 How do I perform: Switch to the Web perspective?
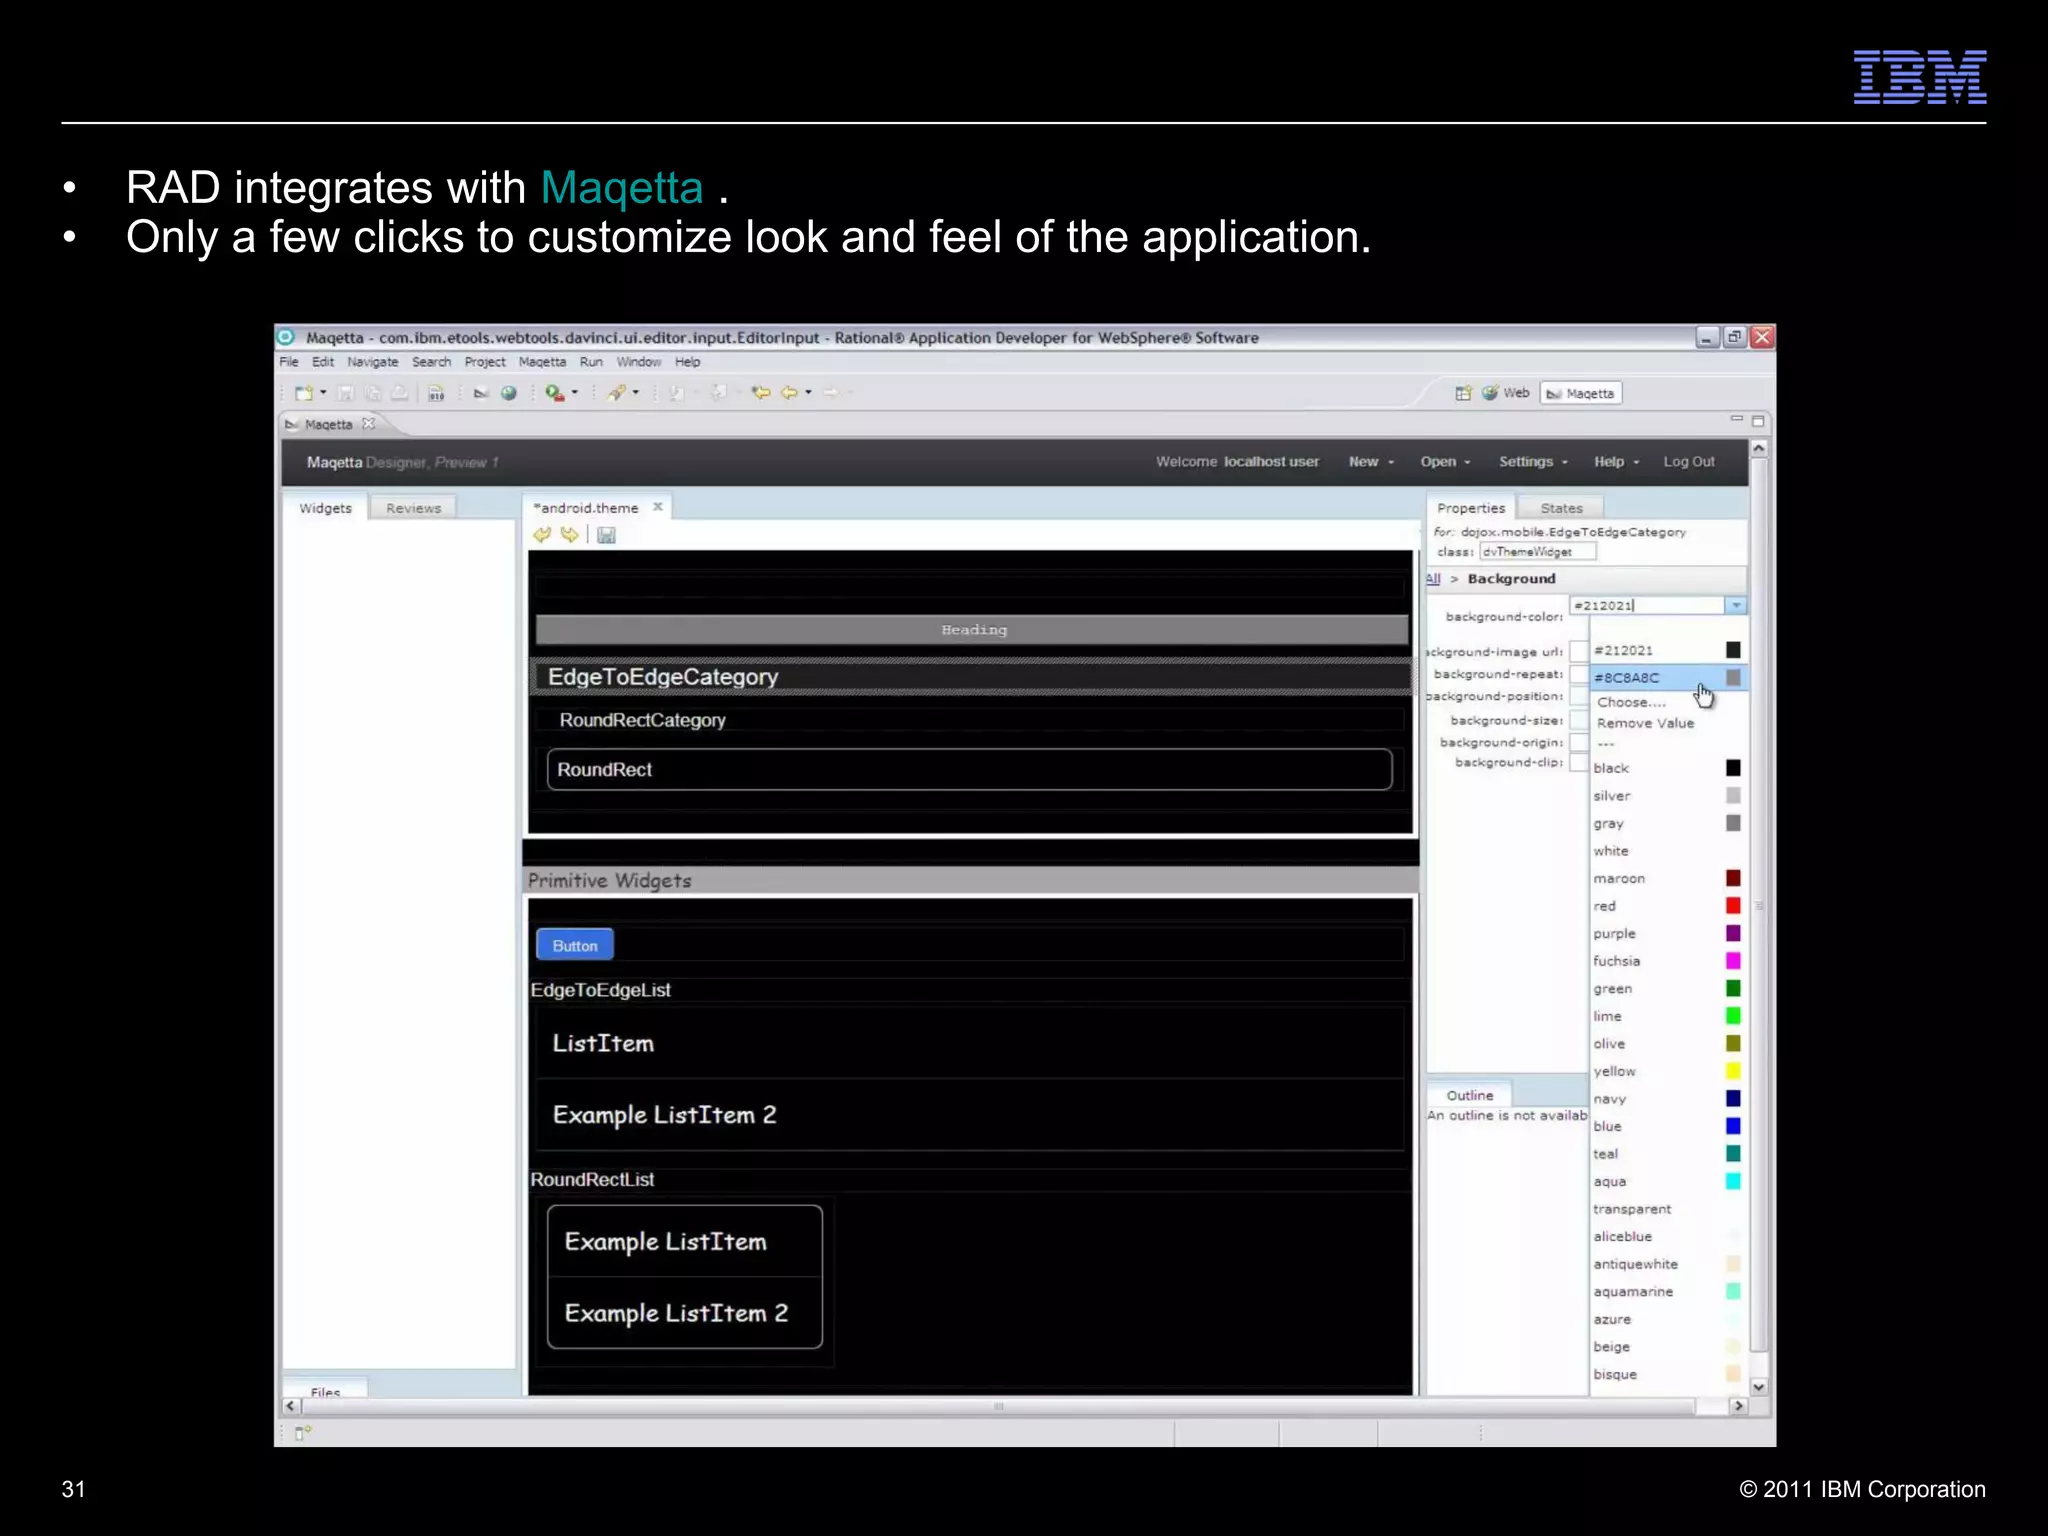click(x=1506, y=393)
